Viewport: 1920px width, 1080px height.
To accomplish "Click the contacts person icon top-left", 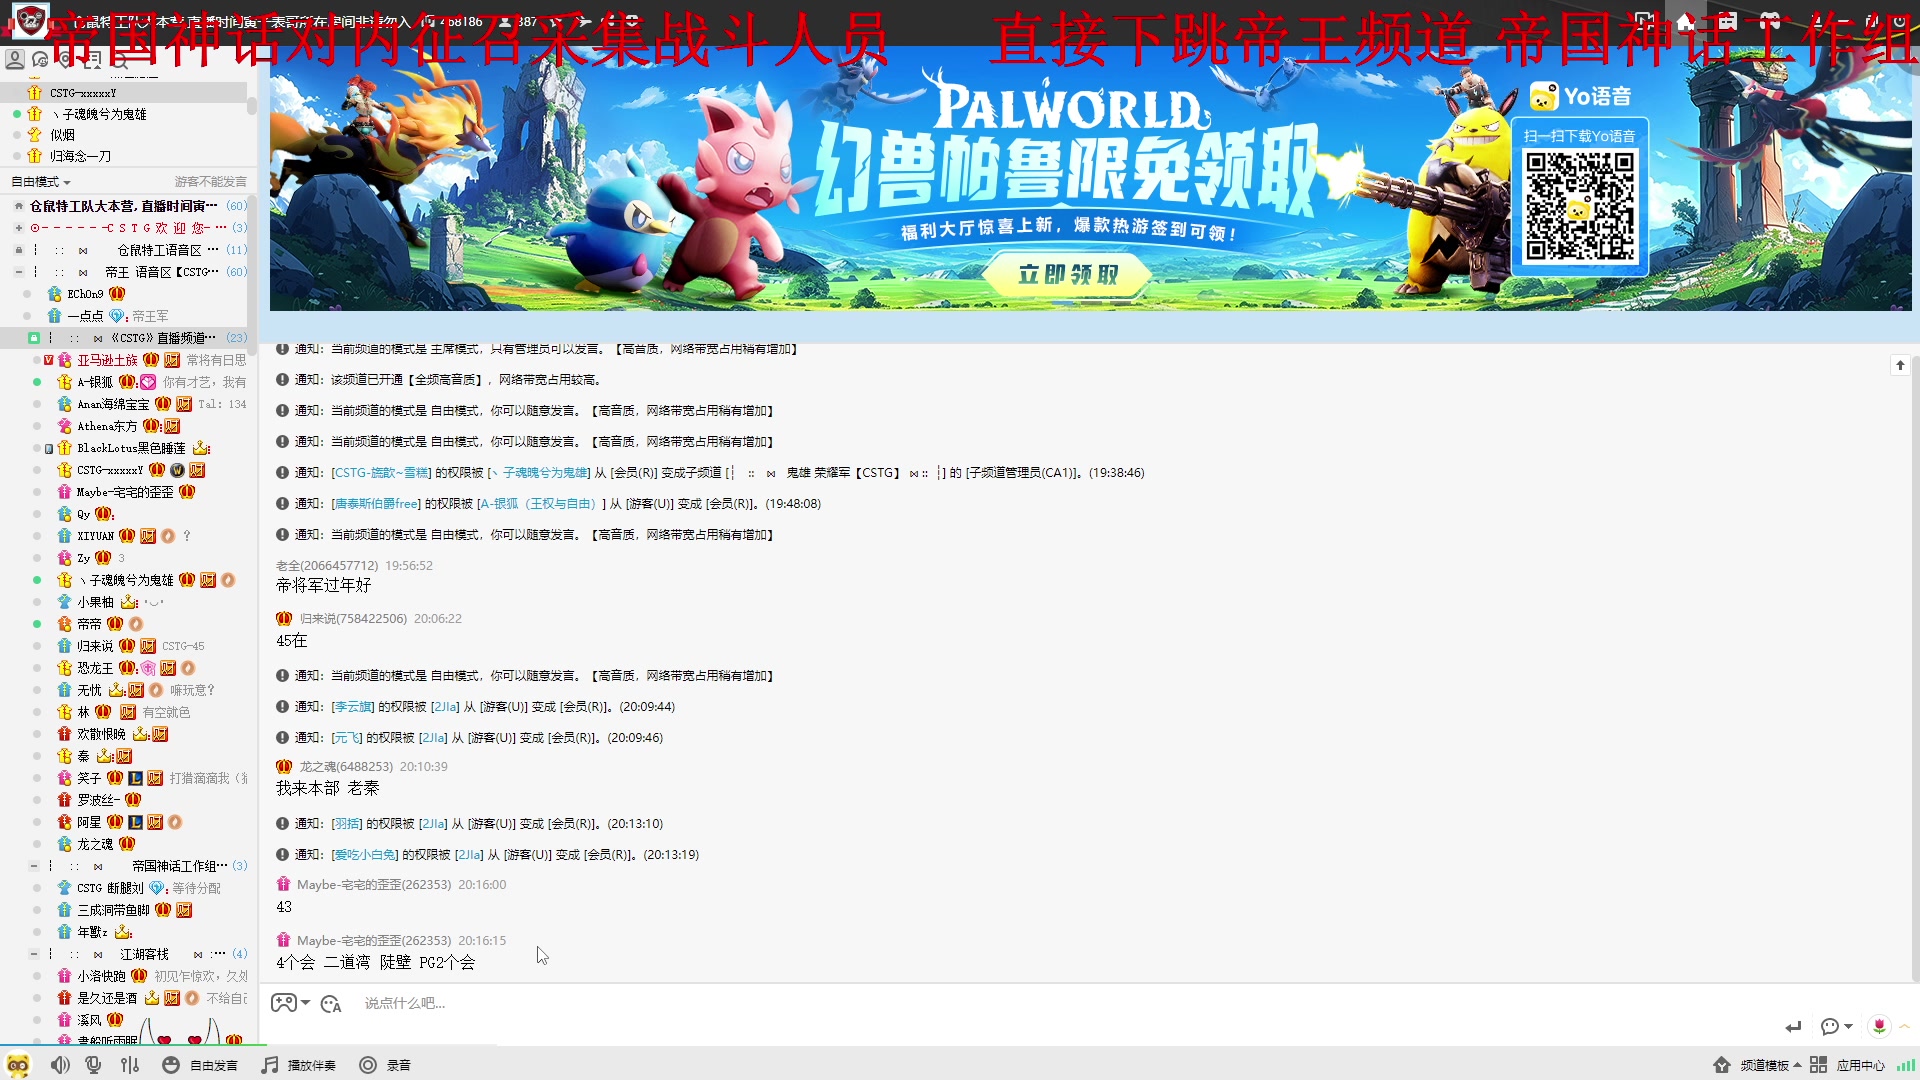I will [15, 60].
